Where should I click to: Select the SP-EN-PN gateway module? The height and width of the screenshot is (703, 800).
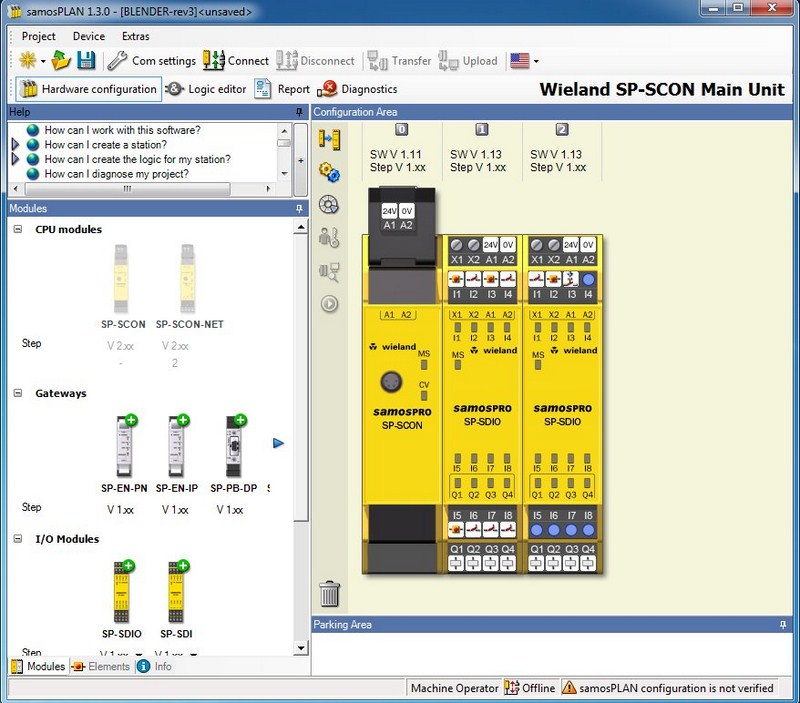pos(124,446)
